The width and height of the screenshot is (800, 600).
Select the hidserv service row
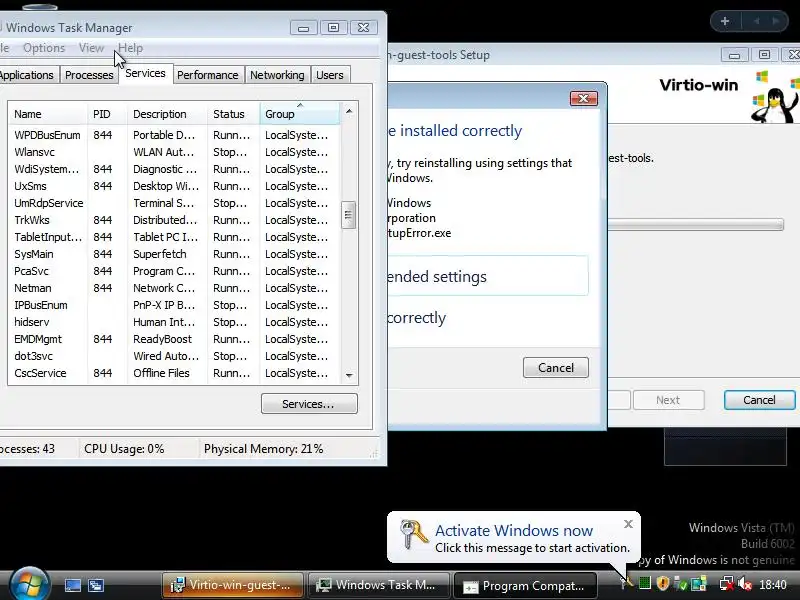[x=173, y=322]
